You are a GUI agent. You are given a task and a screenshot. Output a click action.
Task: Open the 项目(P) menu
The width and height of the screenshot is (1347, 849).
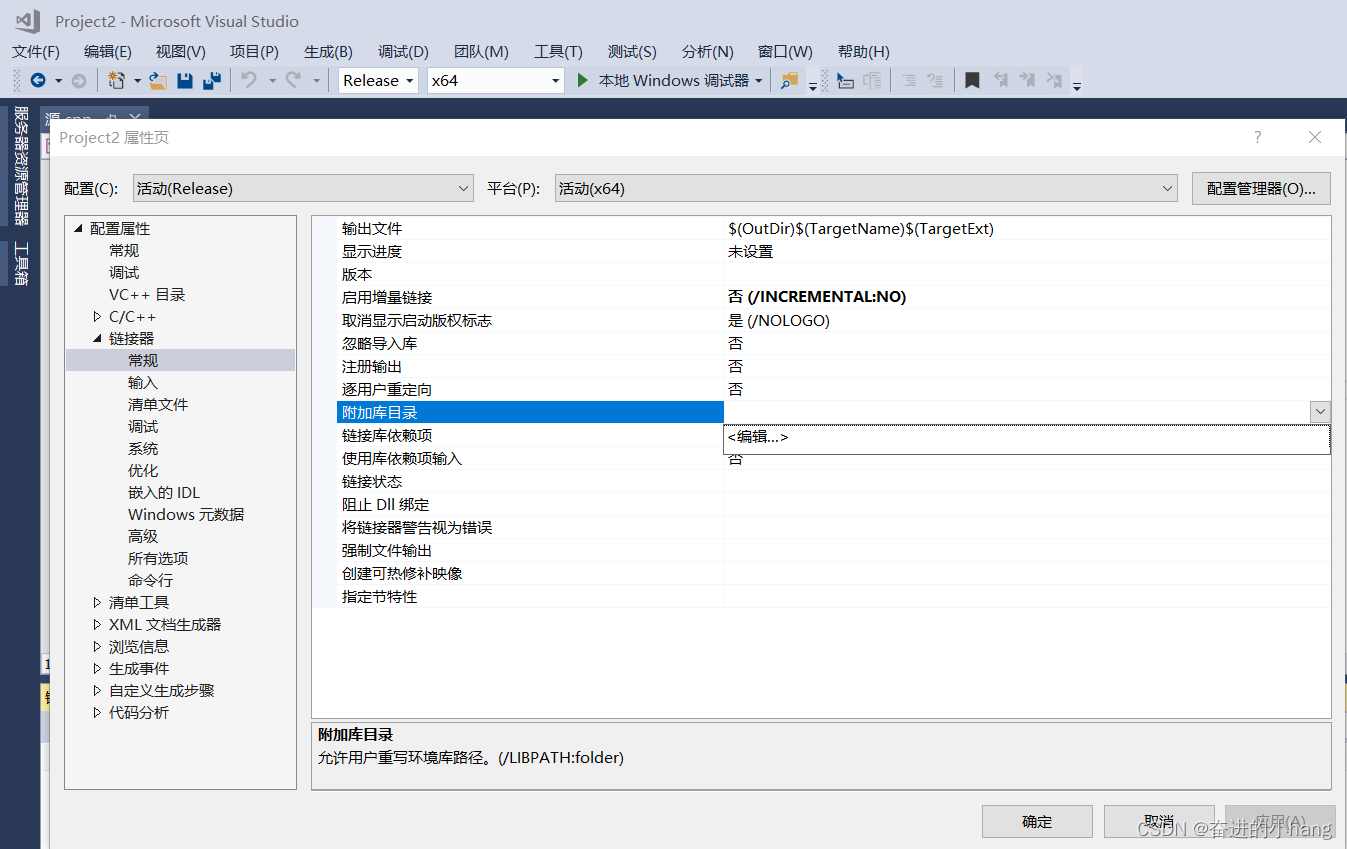tap(254, 52)
